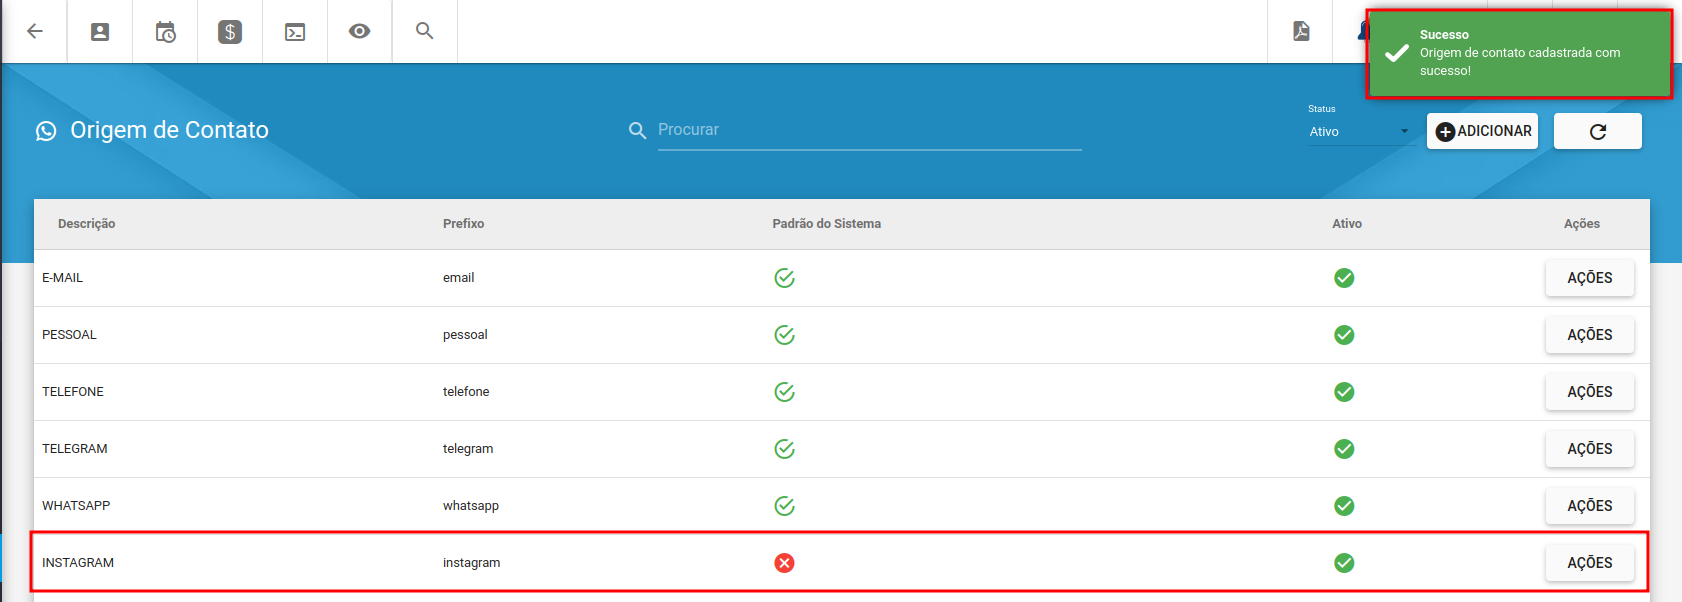
Task: Open AÇÕES for the TELEFONE row
Action: (1590, 392)
